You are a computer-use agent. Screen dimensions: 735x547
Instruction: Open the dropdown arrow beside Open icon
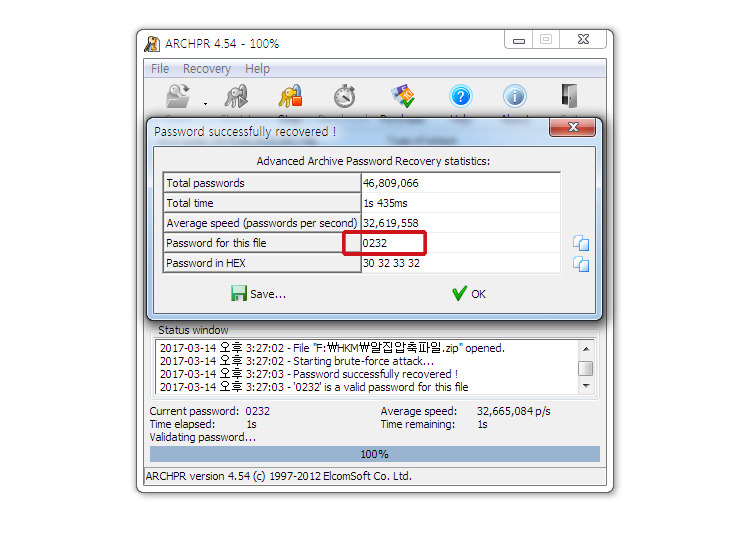click(205, 104)
